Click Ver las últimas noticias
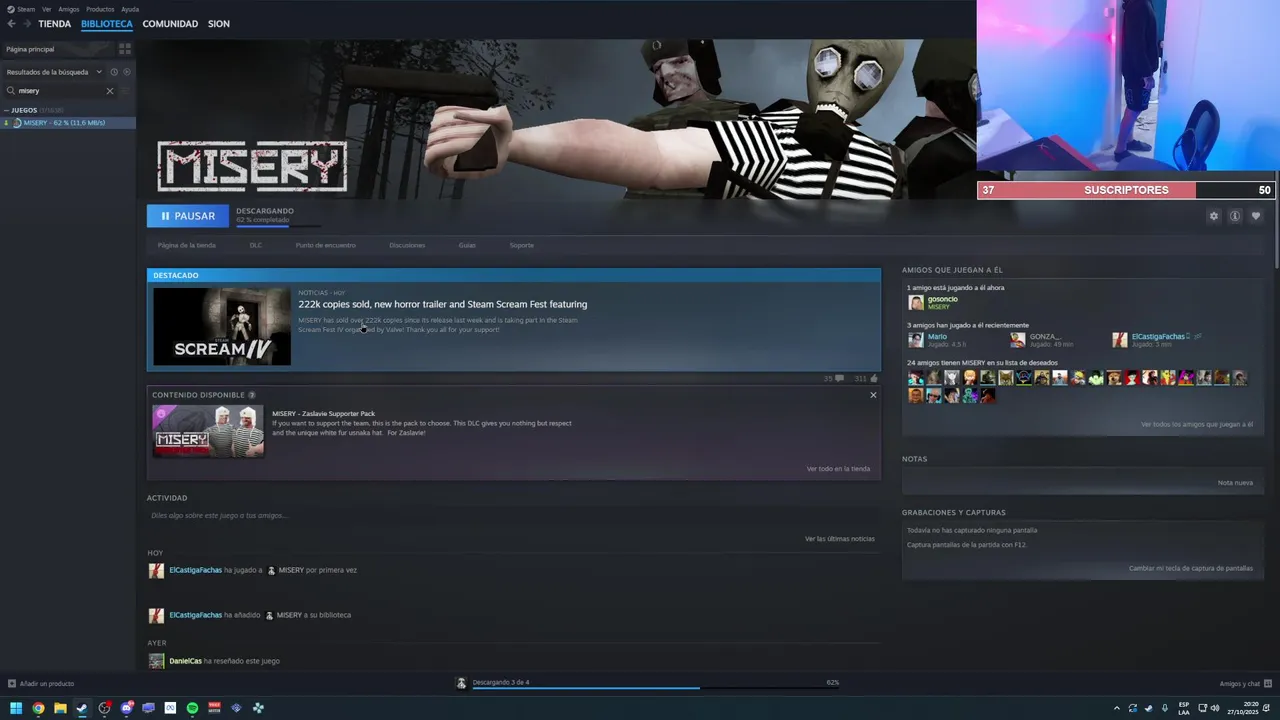 click(840, 539)
